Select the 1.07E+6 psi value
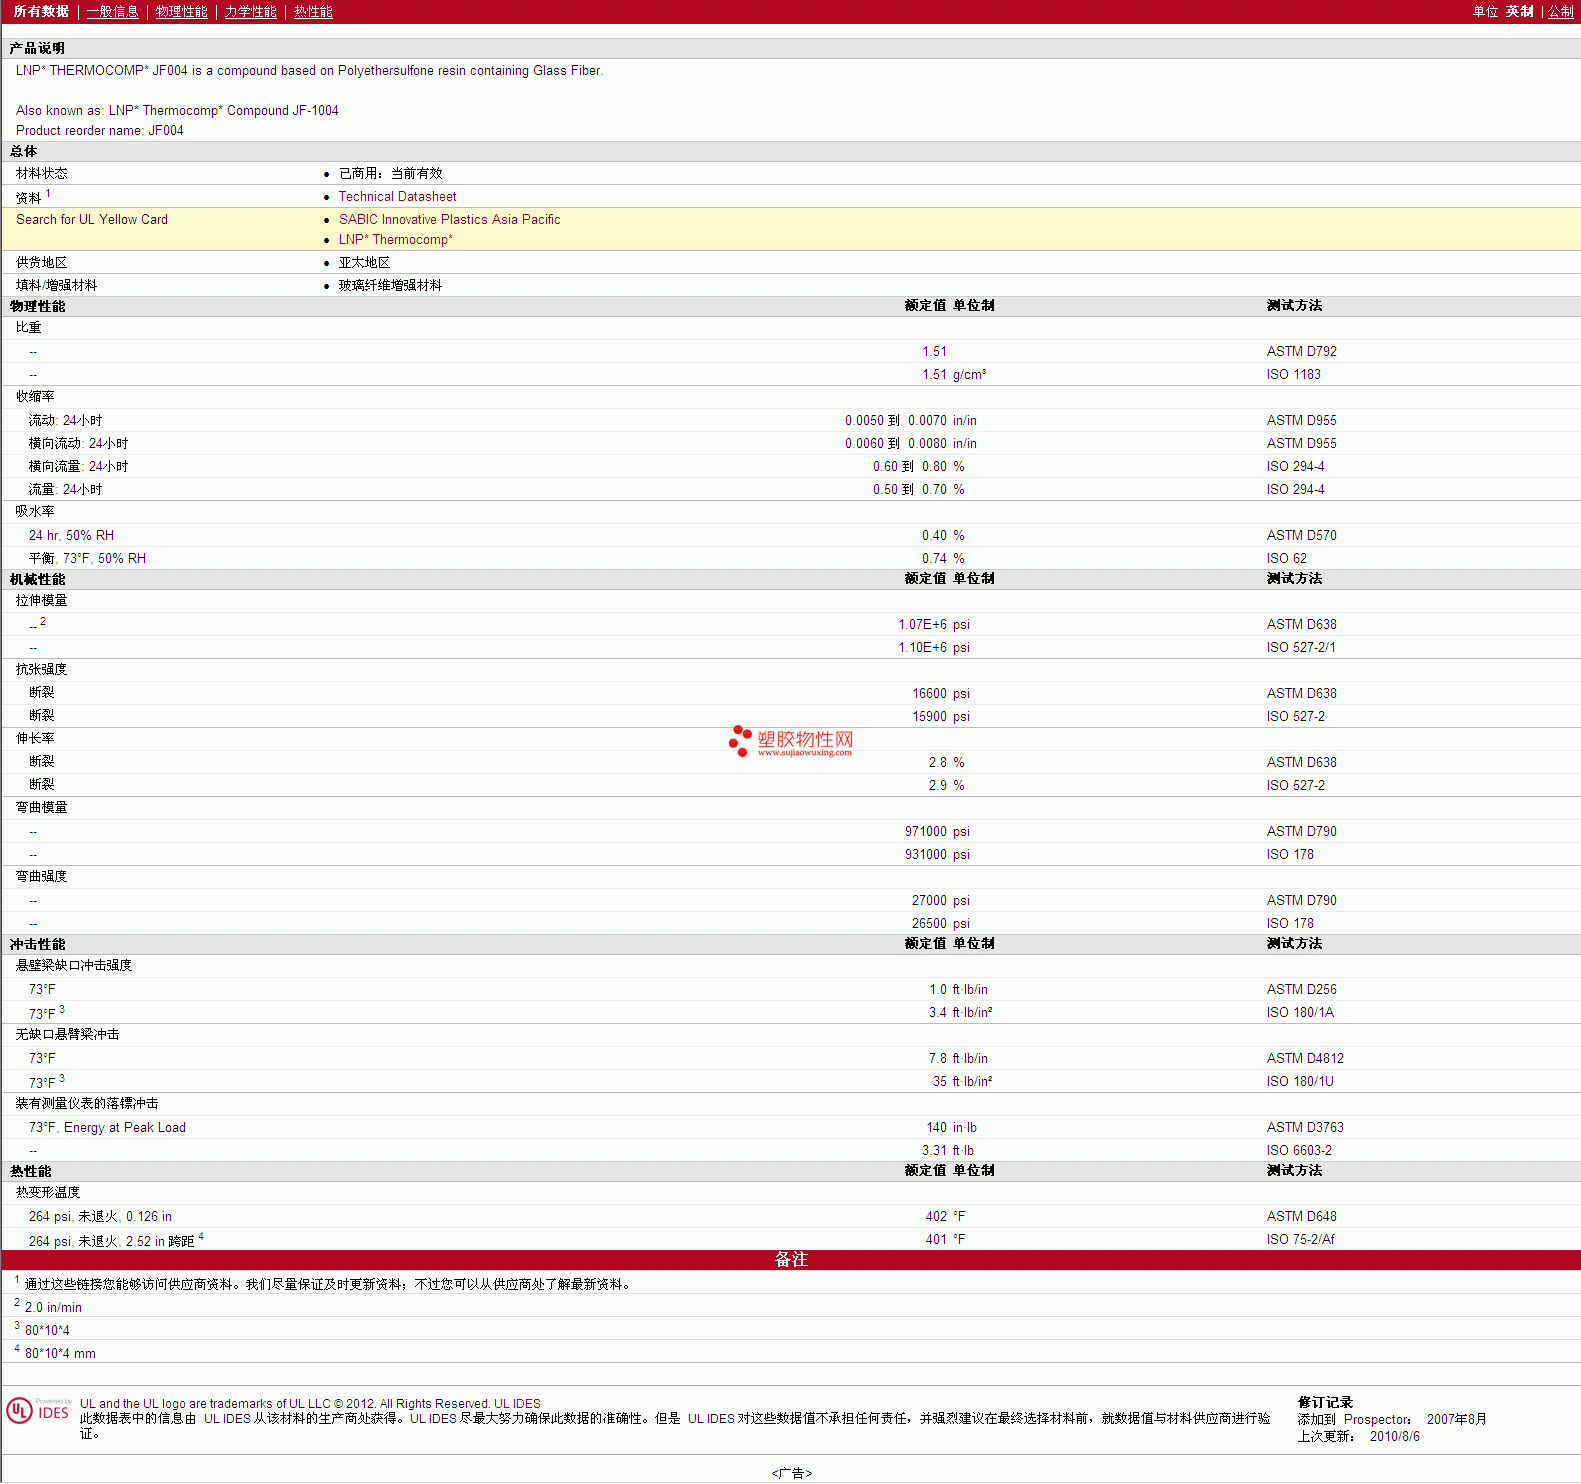 [933, 625]
